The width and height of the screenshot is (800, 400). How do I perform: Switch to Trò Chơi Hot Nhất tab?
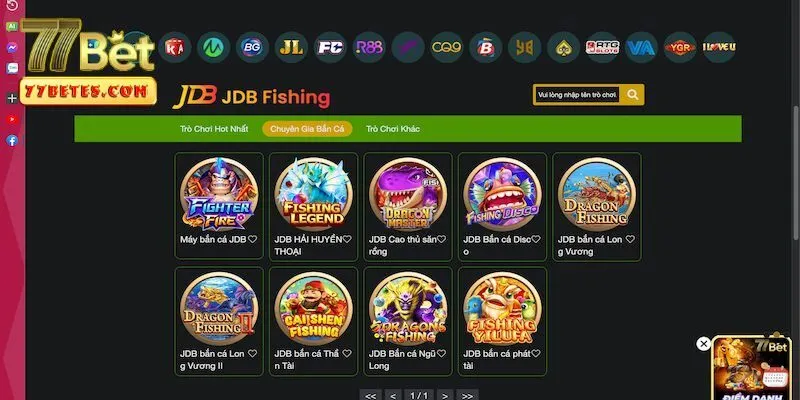point(214,129)
